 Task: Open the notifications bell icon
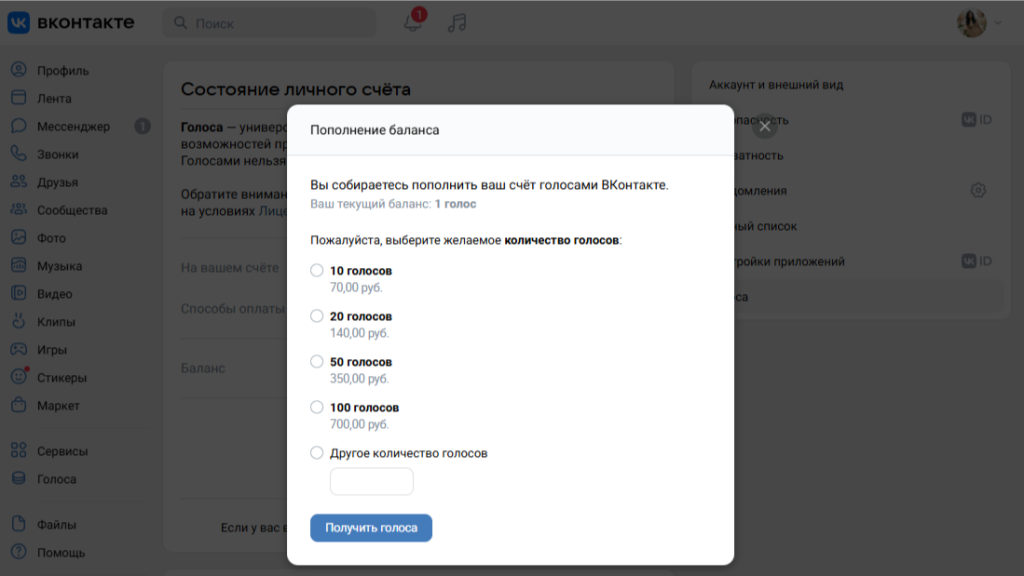point(413,23)
